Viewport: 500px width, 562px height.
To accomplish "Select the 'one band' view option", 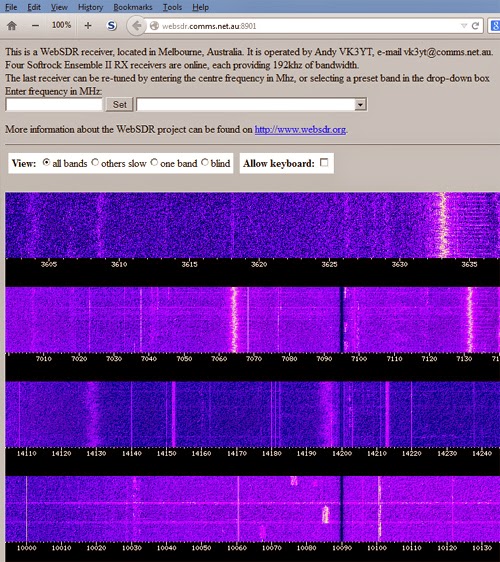I will coord(154,162).
